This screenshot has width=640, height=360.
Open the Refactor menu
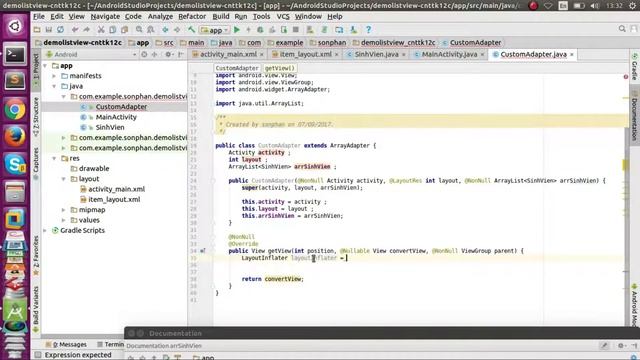tap(192, 17)
